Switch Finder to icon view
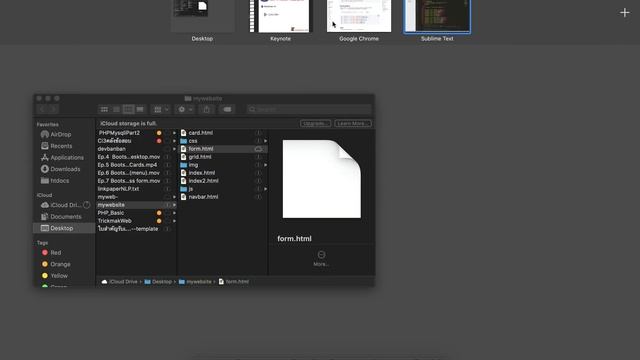The height and width of the screenshot is (360, 640). (x=104, y=109)
